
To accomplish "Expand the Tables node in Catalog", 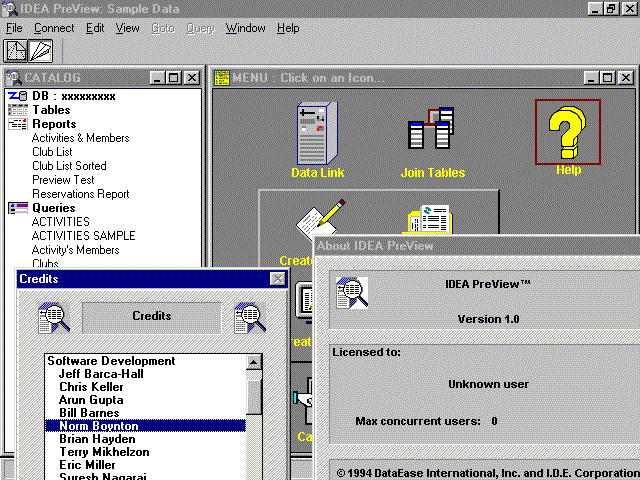I will tap(51, 110).
